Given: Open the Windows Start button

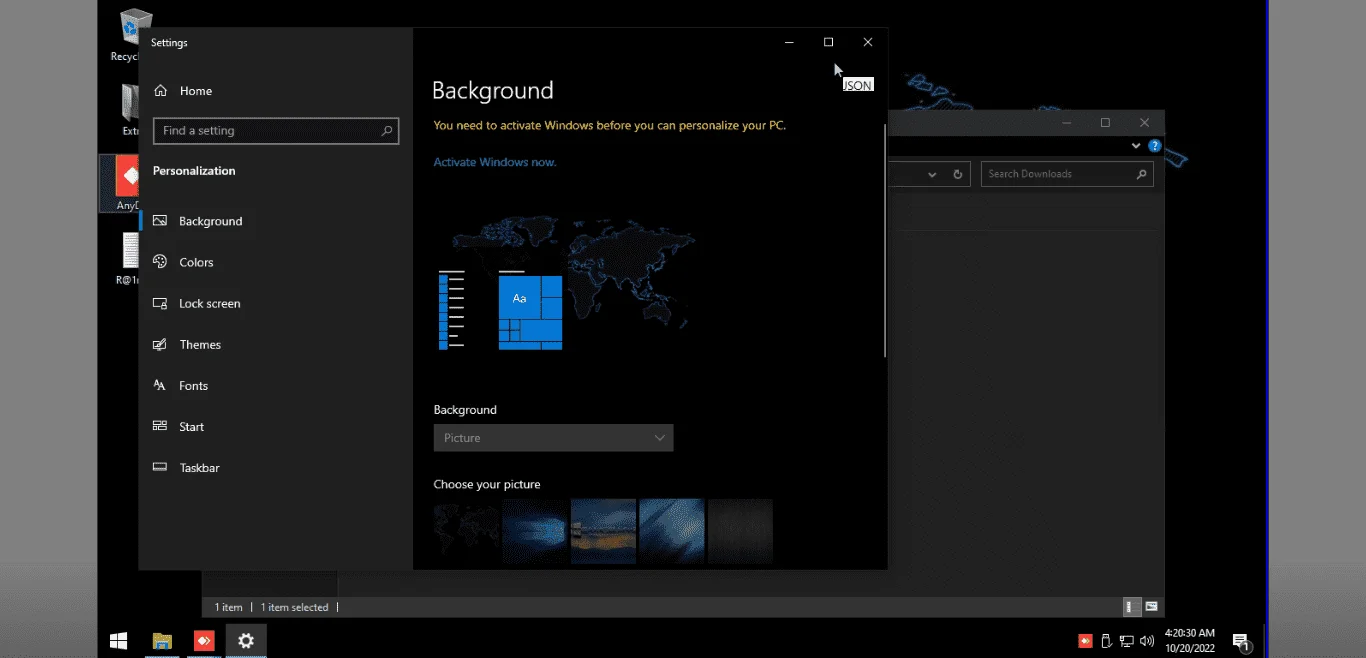Looking at the screenshot, I should coord(118,641).
